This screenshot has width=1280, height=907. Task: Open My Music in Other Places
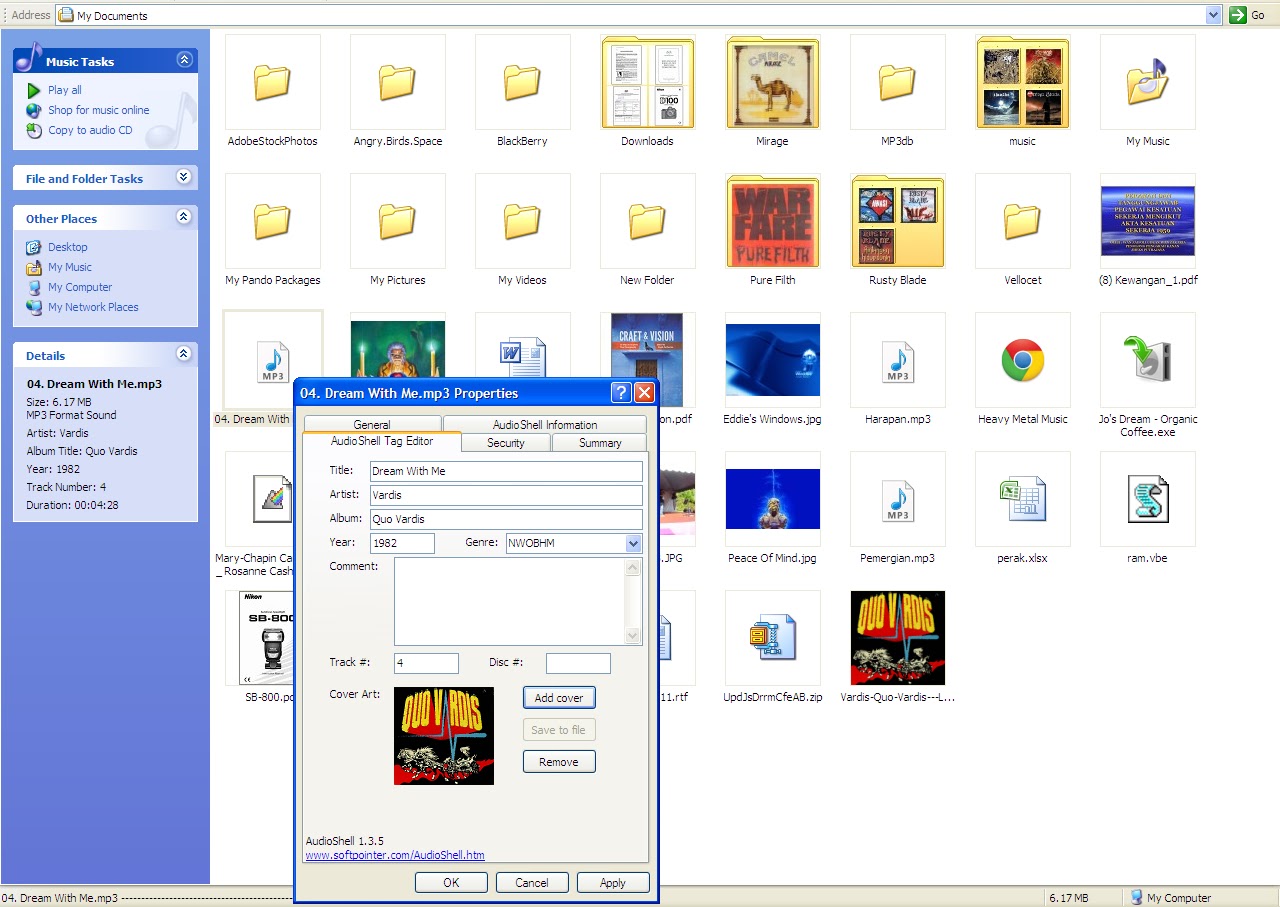pyautogui.click(x=70, y=267)
